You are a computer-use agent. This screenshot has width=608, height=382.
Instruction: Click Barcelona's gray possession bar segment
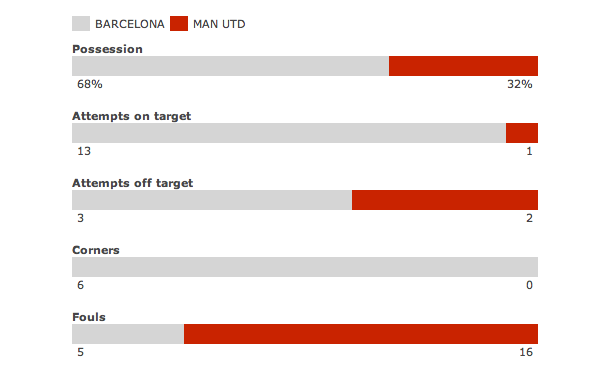click(x=230, y=66)
